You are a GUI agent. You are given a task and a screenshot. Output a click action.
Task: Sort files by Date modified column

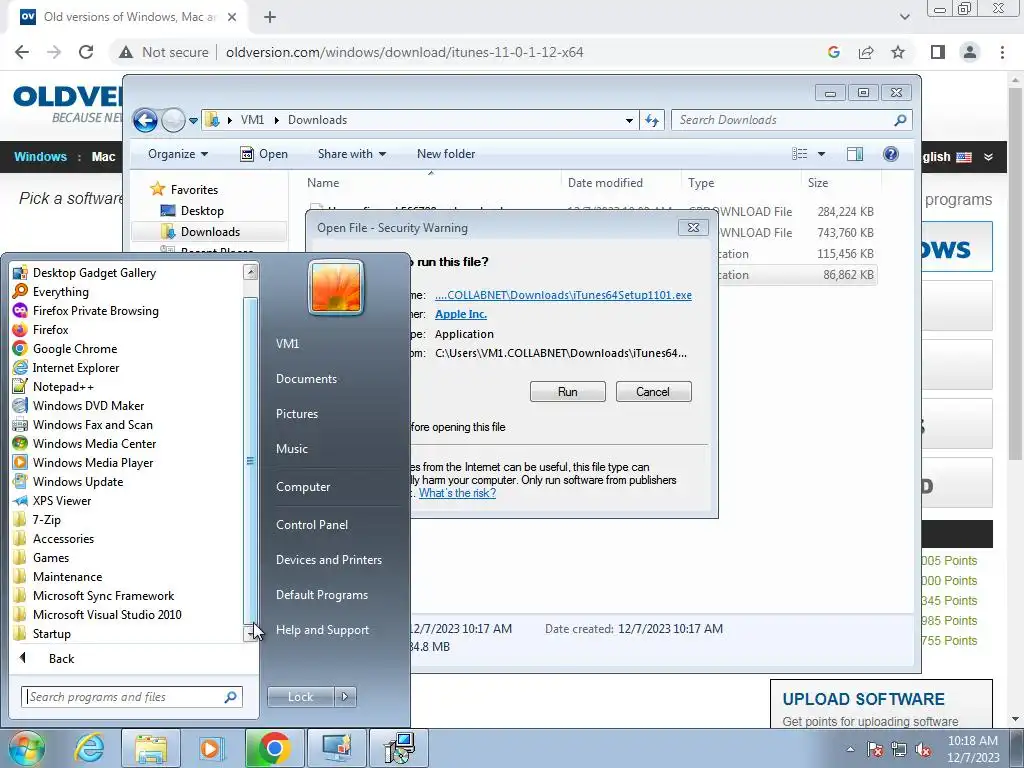tap(605, 183)
